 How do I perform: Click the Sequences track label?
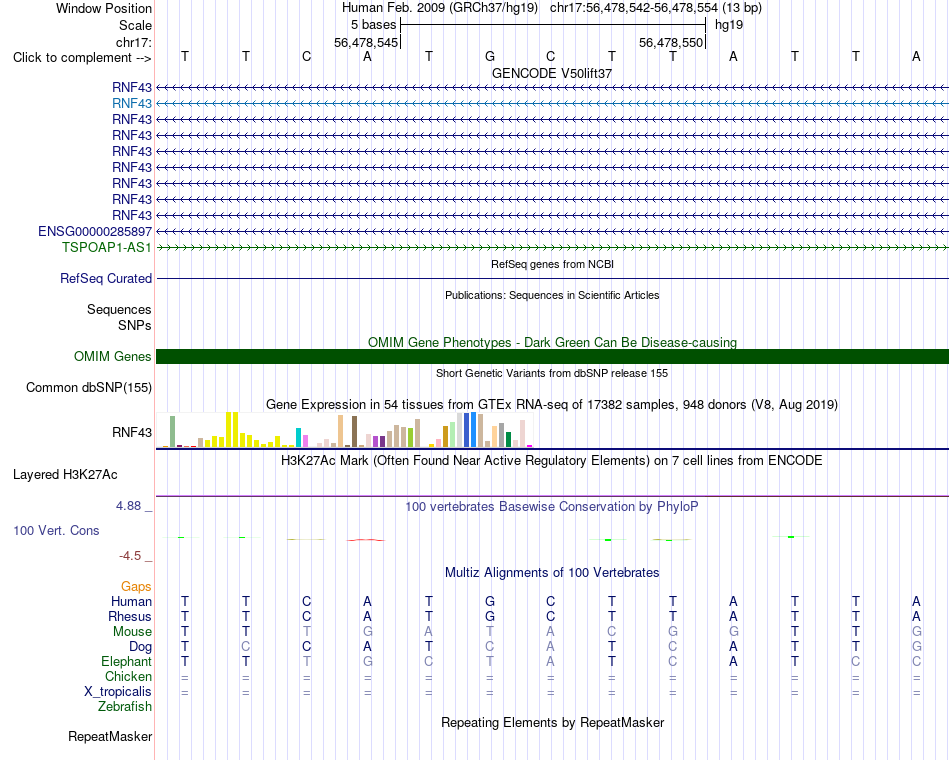point(119,310)
